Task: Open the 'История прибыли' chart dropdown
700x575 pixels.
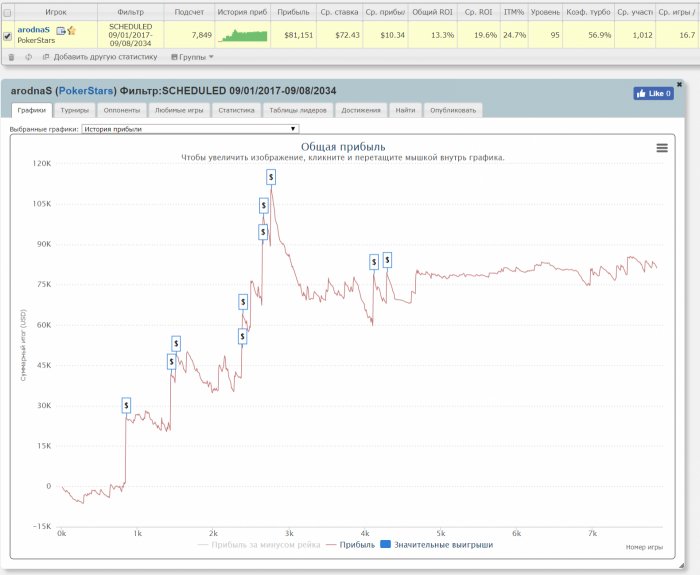Action: [190, 129]
